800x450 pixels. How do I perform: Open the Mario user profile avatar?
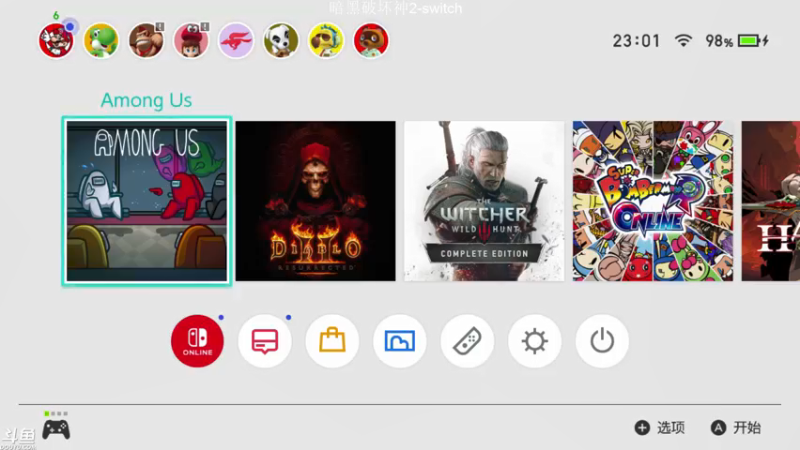[x=56, y=40]
